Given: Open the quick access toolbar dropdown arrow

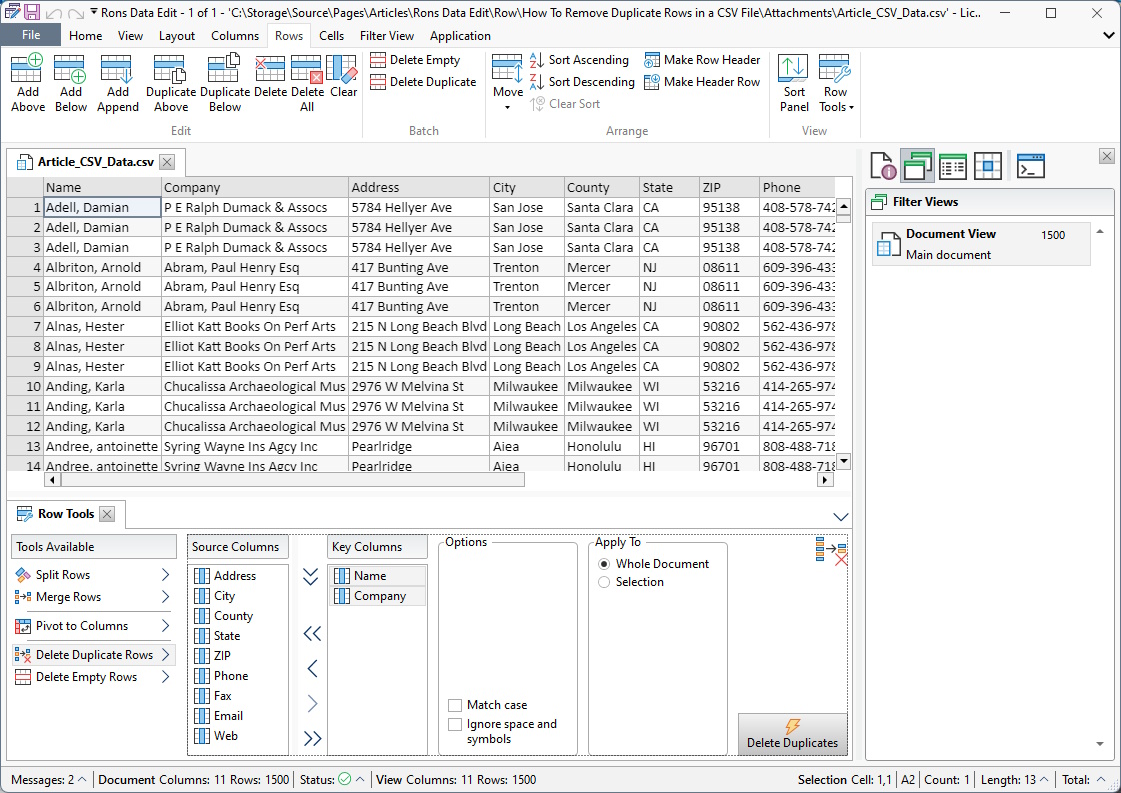Looking at the screenshot, I should click(x=94, y=12).
